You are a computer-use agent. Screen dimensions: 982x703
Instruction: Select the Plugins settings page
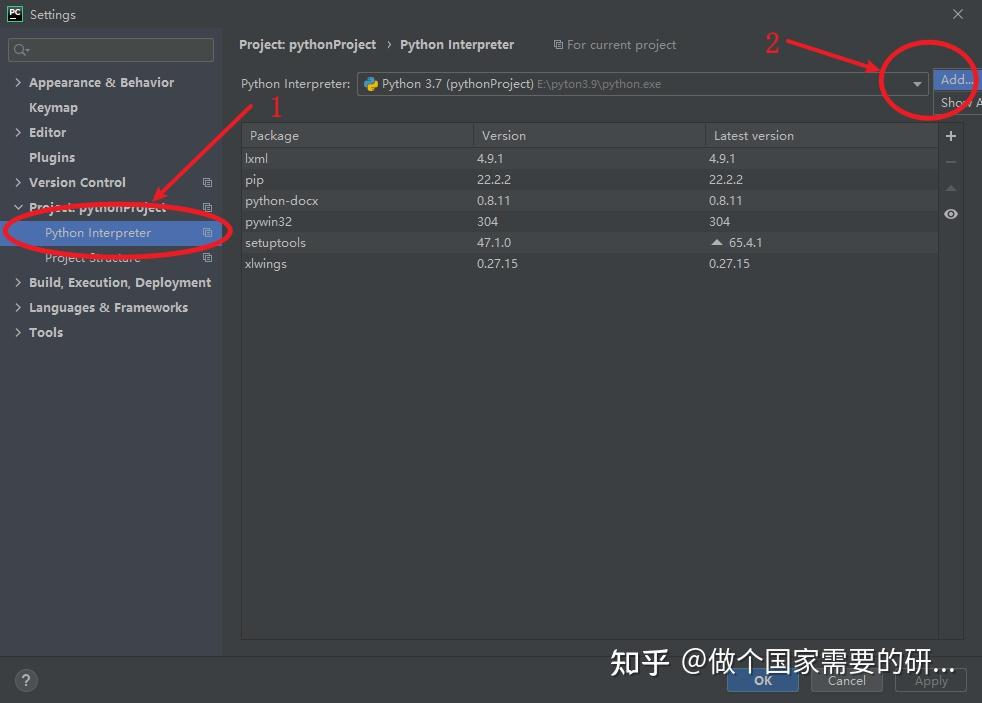52,158
